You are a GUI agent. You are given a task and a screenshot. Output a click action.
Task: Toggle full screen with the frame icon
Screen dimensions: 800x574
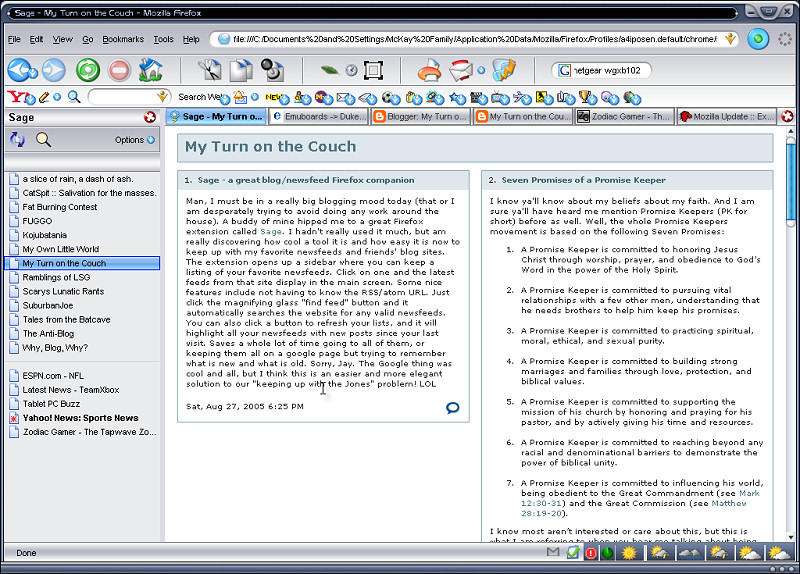pyautogui.click(x=373, y=70)
